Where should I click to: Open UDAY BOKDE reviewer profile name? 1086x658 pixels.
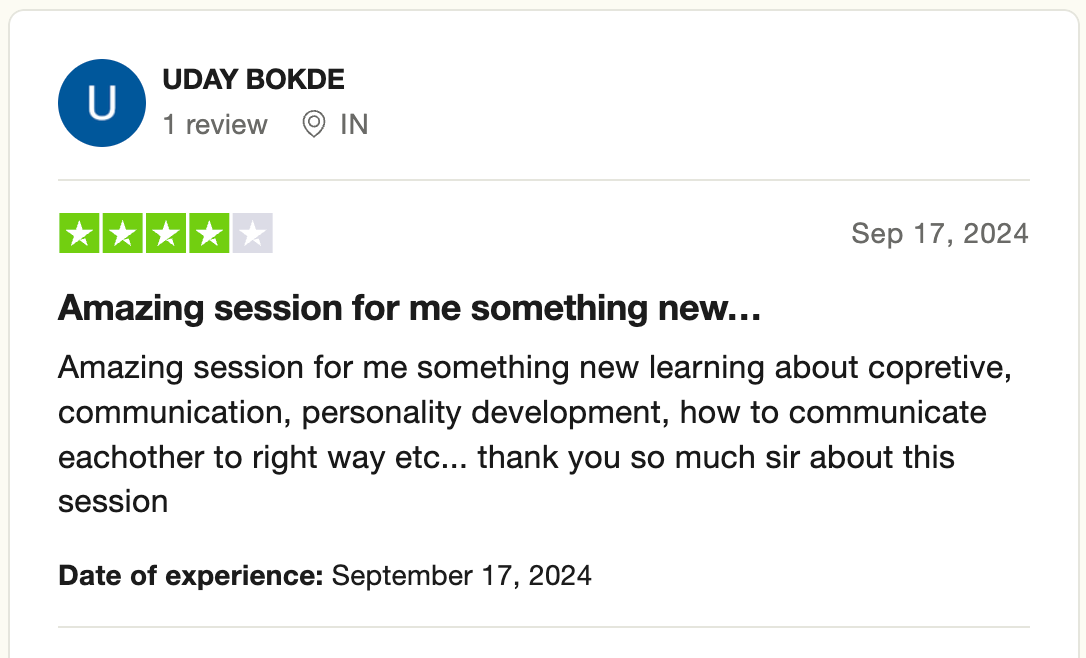click(x=253, y=80)
